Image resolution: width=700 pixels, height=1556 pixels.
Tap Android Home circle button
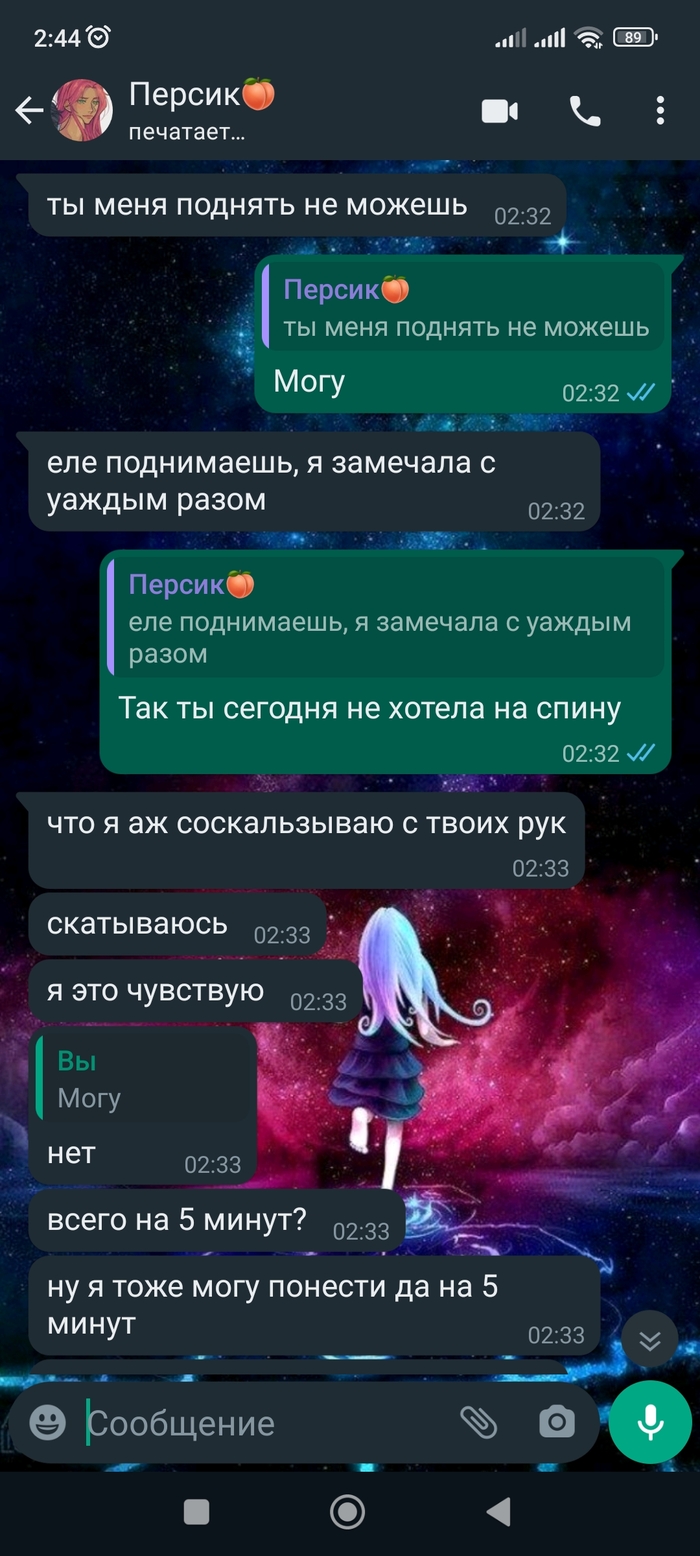pyautogui.click(x=348, y=1511)
